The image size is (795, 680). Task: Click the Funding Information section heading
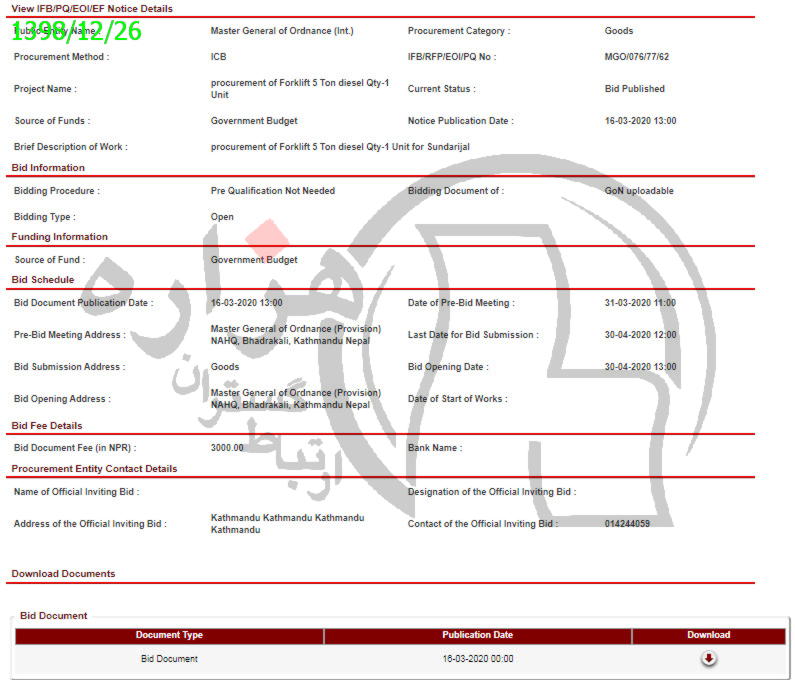click(x=59, y=237)
